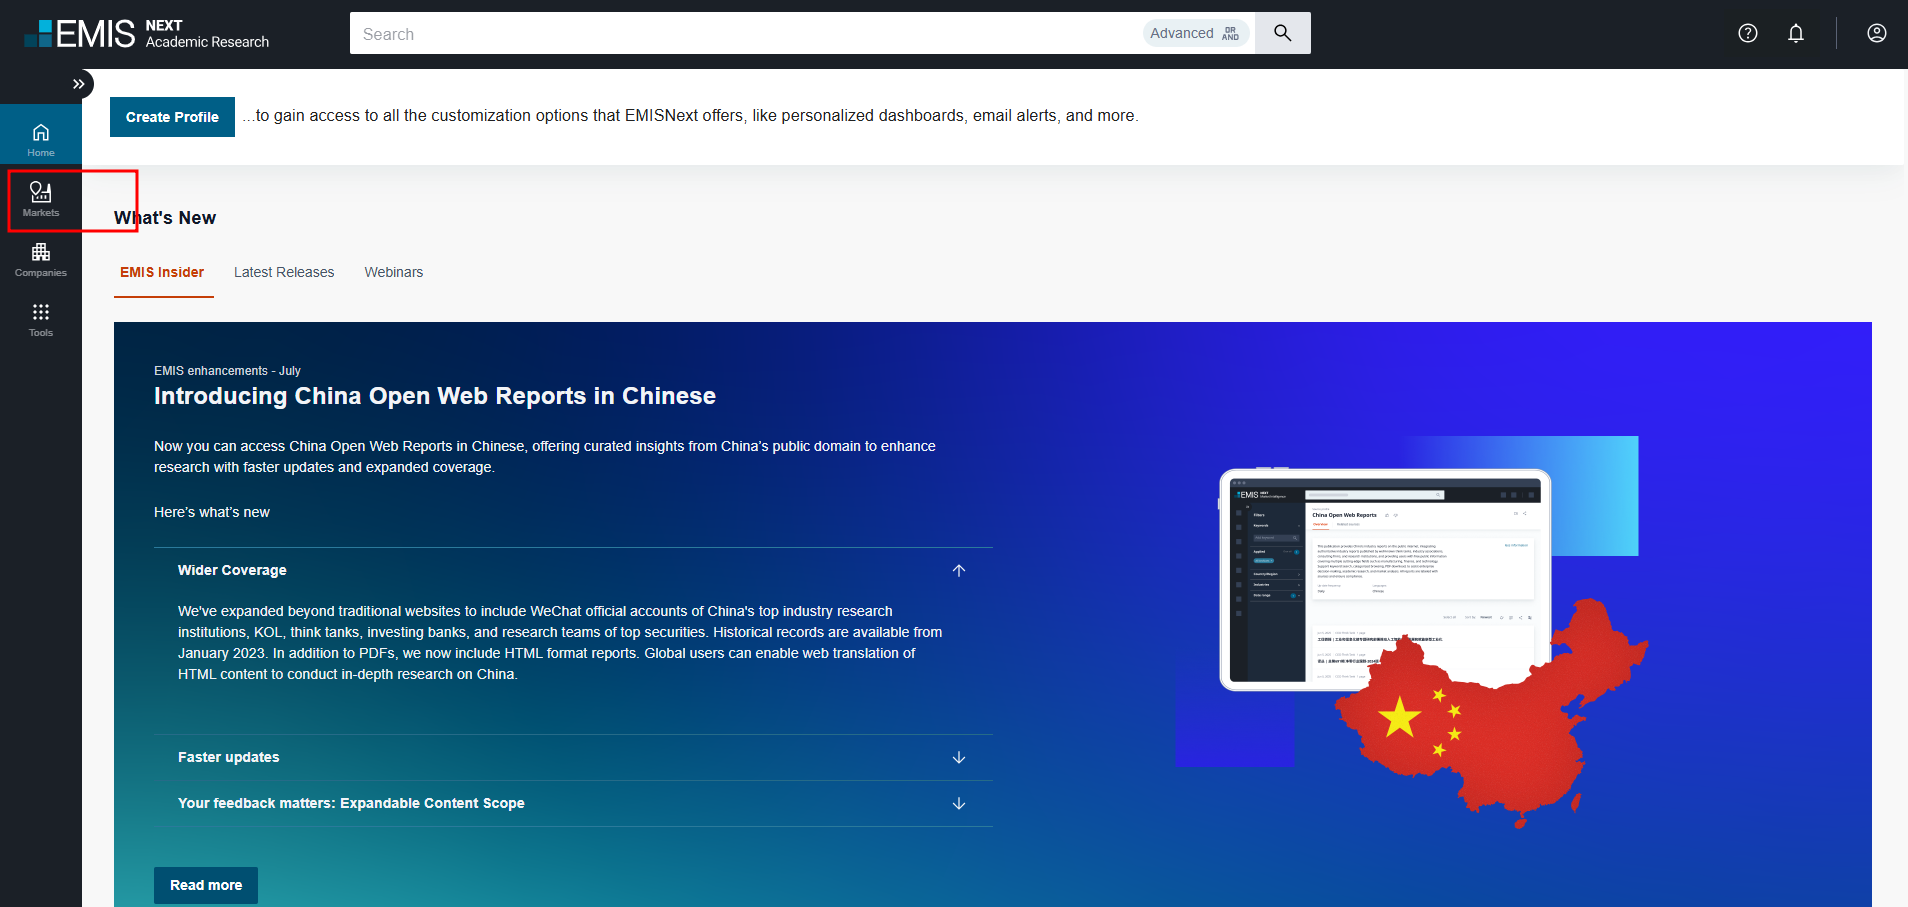1908x907 pixels.
Task: Switch to the Latest Releases tab
Action: click(284, 272)
